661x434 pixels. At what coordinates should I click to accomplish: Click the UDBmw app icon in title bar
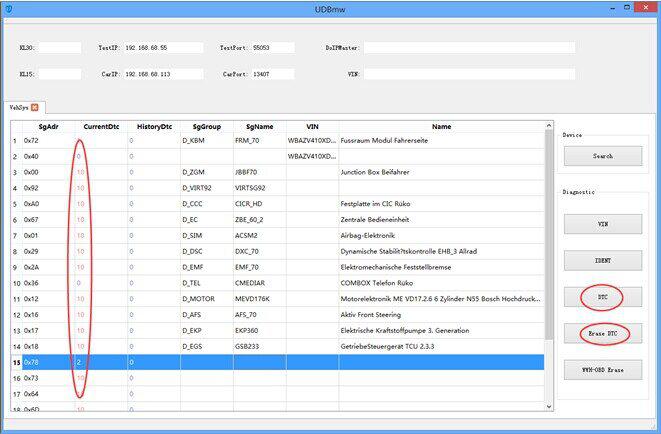click(7, 8)
